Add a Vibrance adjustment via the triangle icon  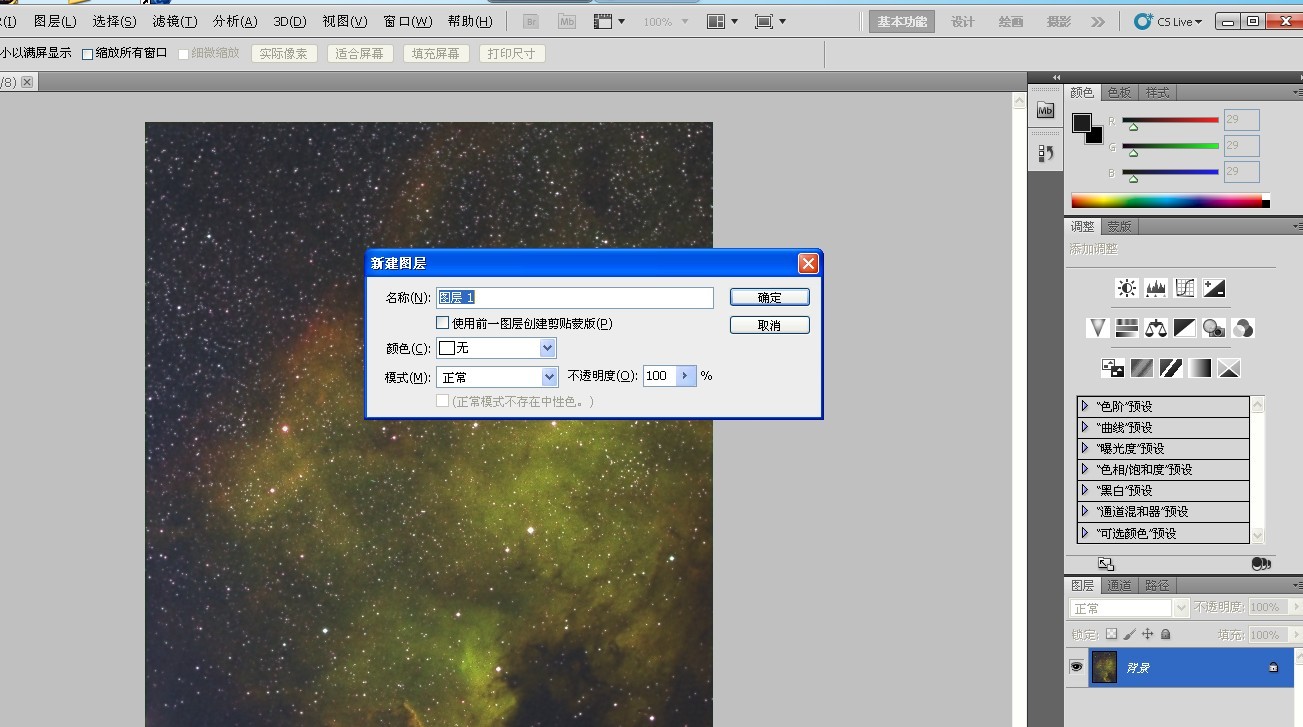[x=1098, y=327]
